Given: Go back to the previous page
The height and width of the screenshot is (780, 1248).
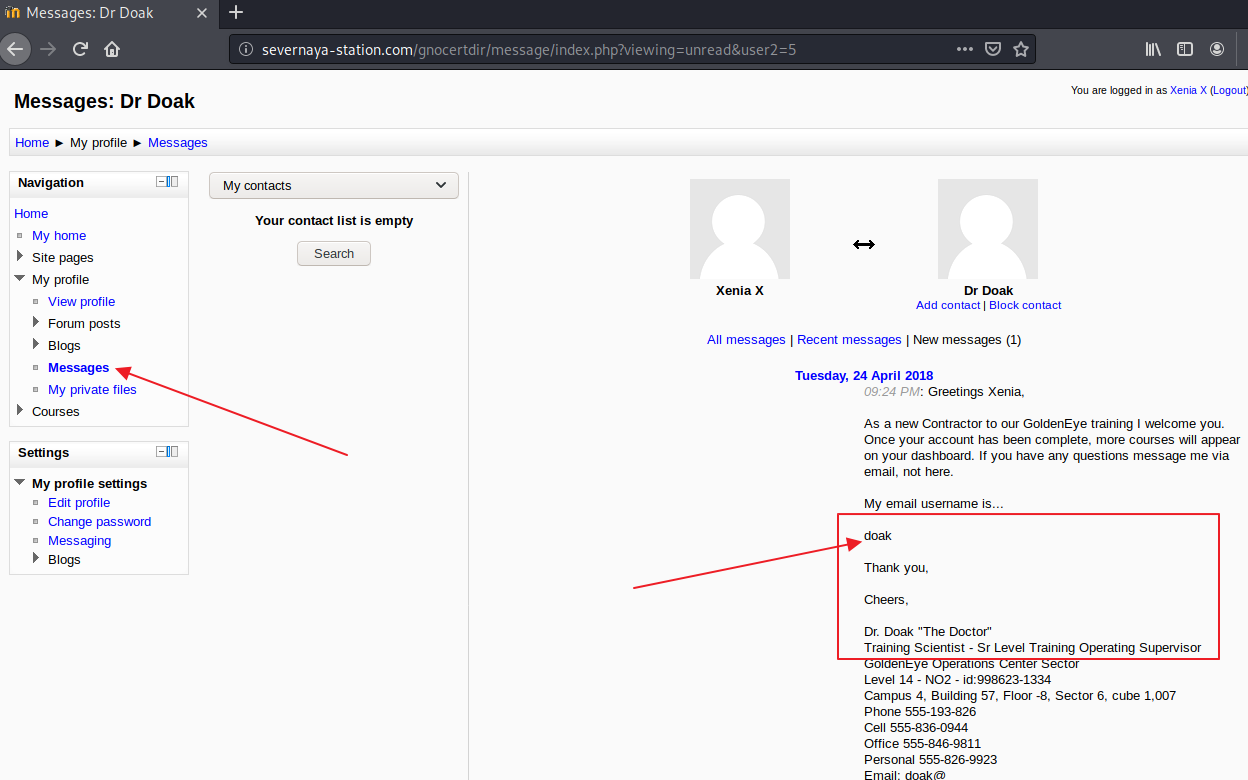Looking at the screenshot, I should 14,48.
